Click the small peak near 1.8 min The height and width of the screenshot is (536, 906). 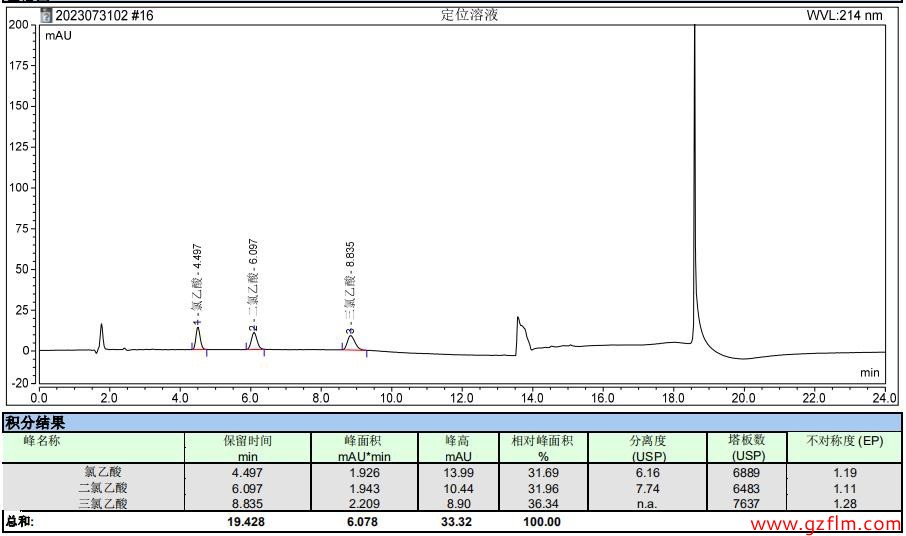[x=101, y=333]
